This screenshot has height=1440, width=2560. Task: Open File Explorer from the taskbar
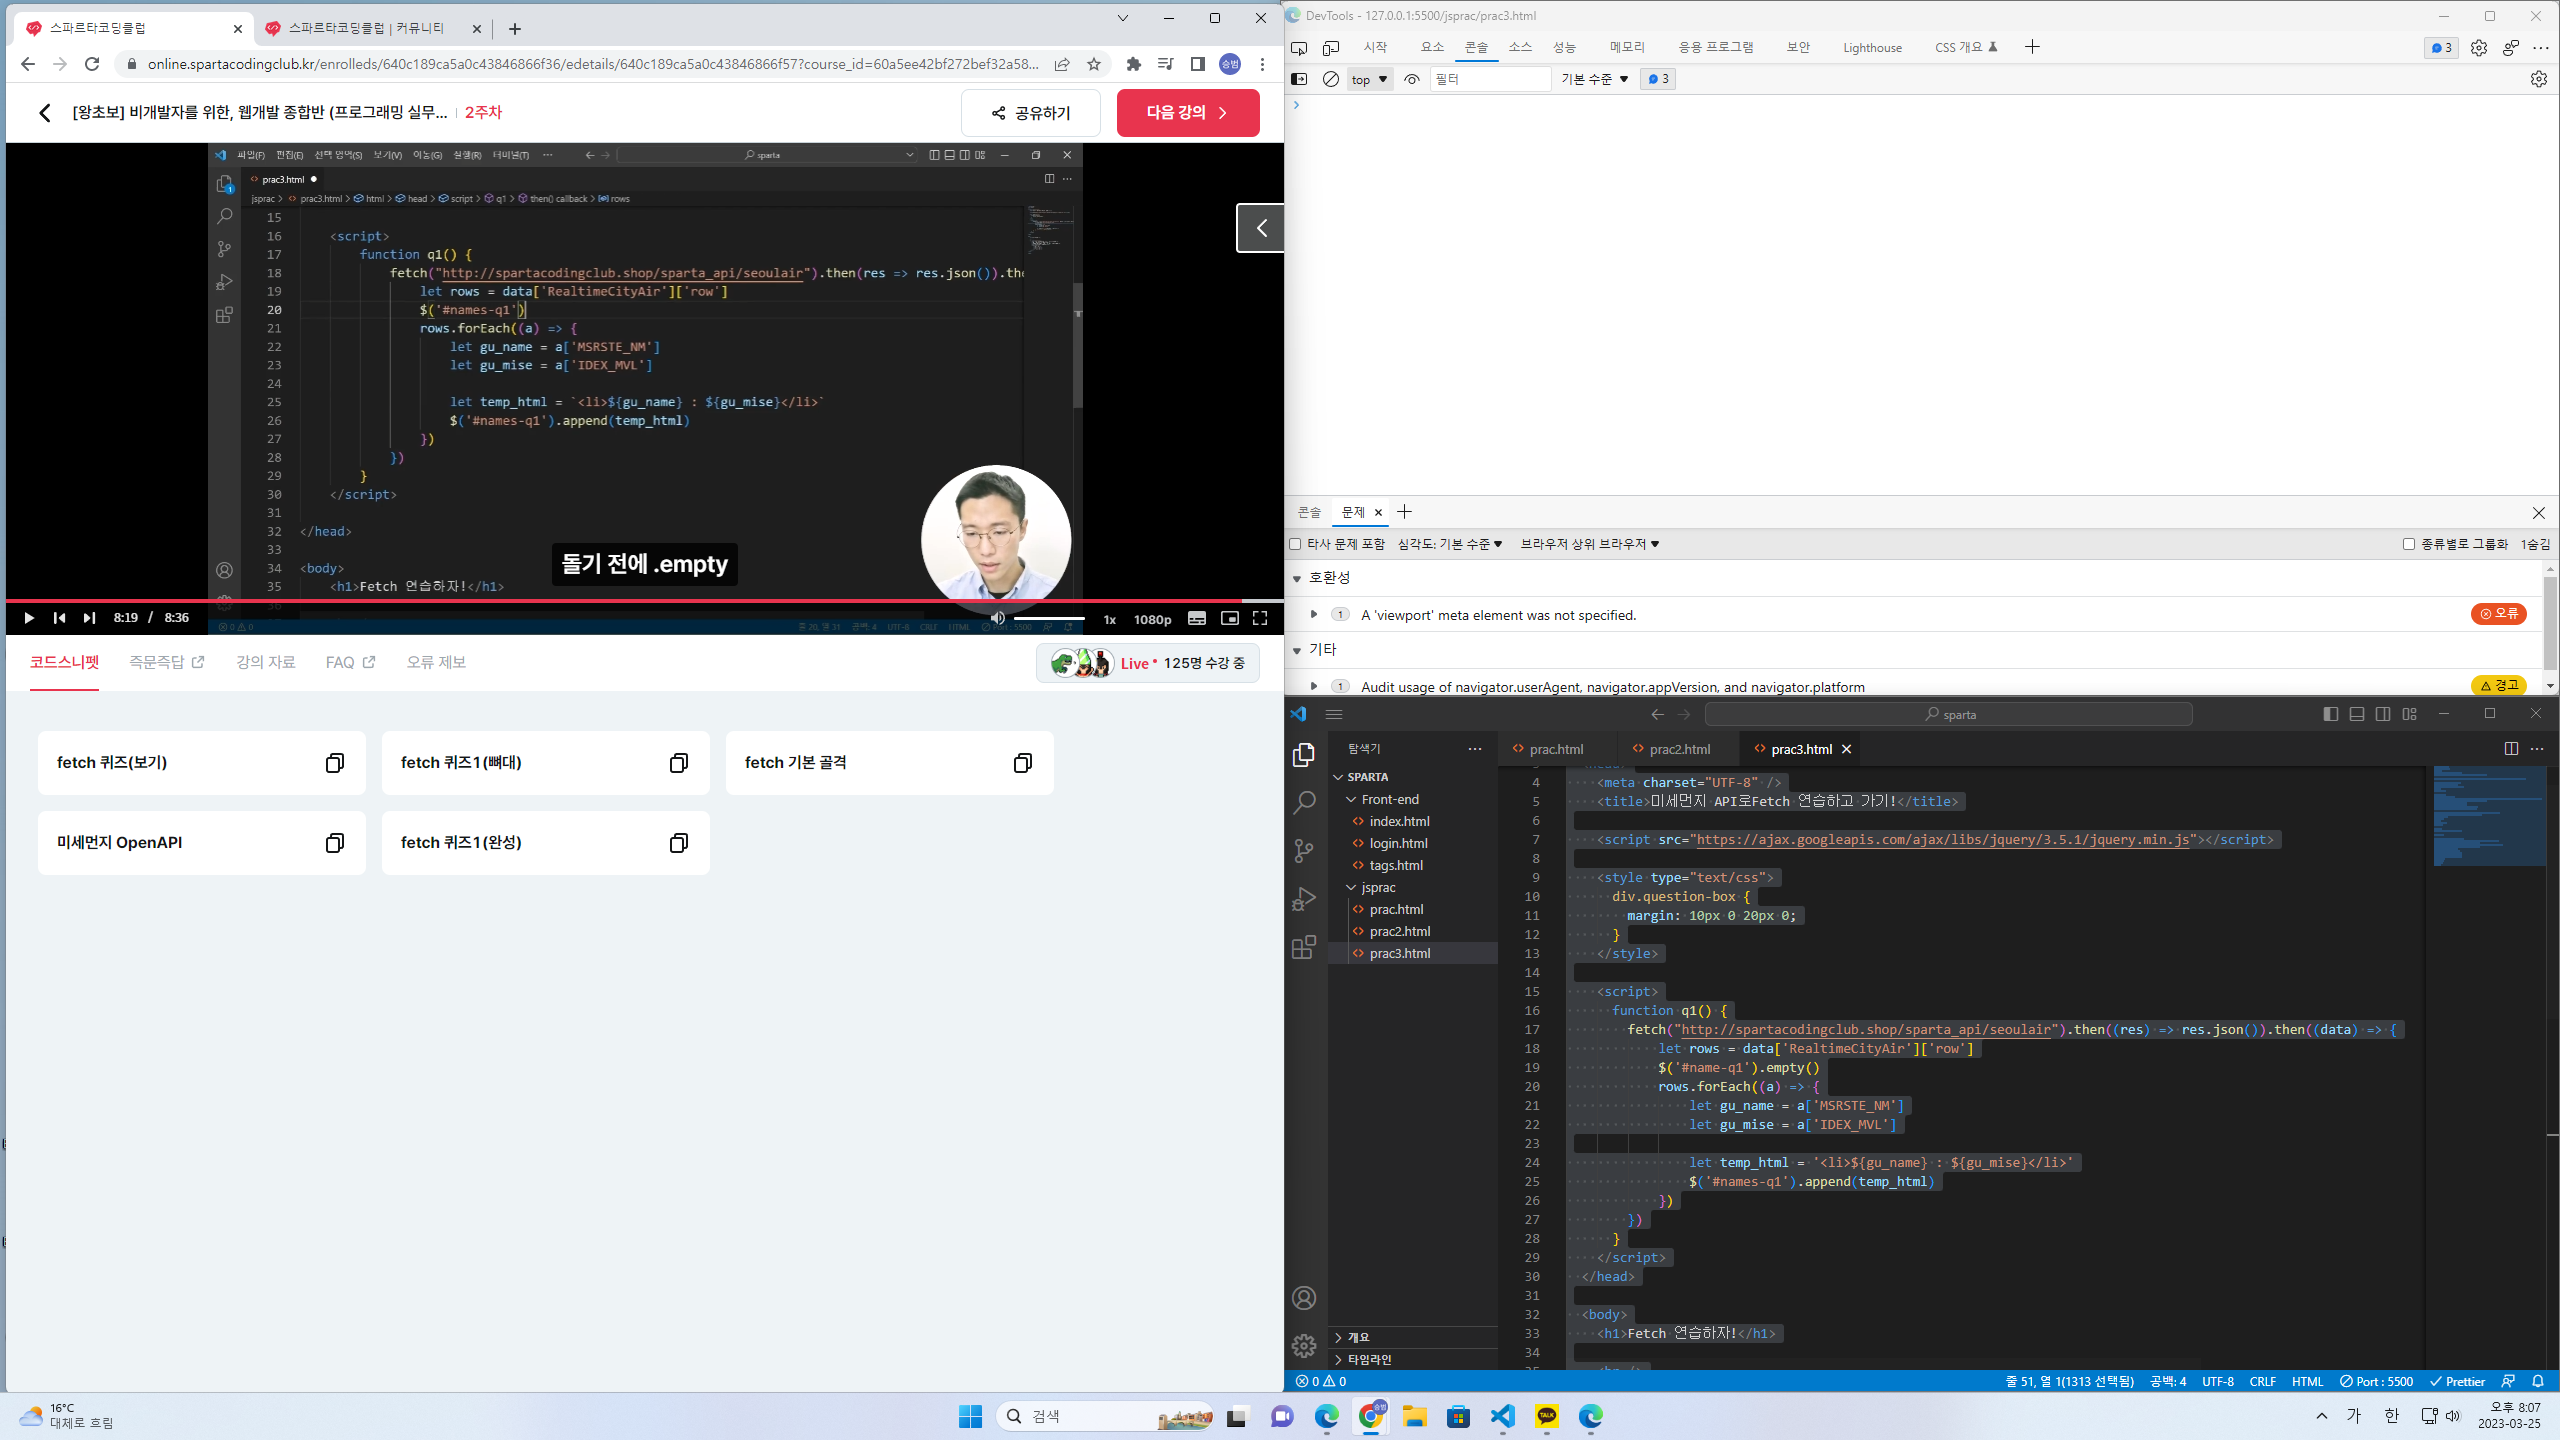pyautogui.click(x=1414, y=1416)
